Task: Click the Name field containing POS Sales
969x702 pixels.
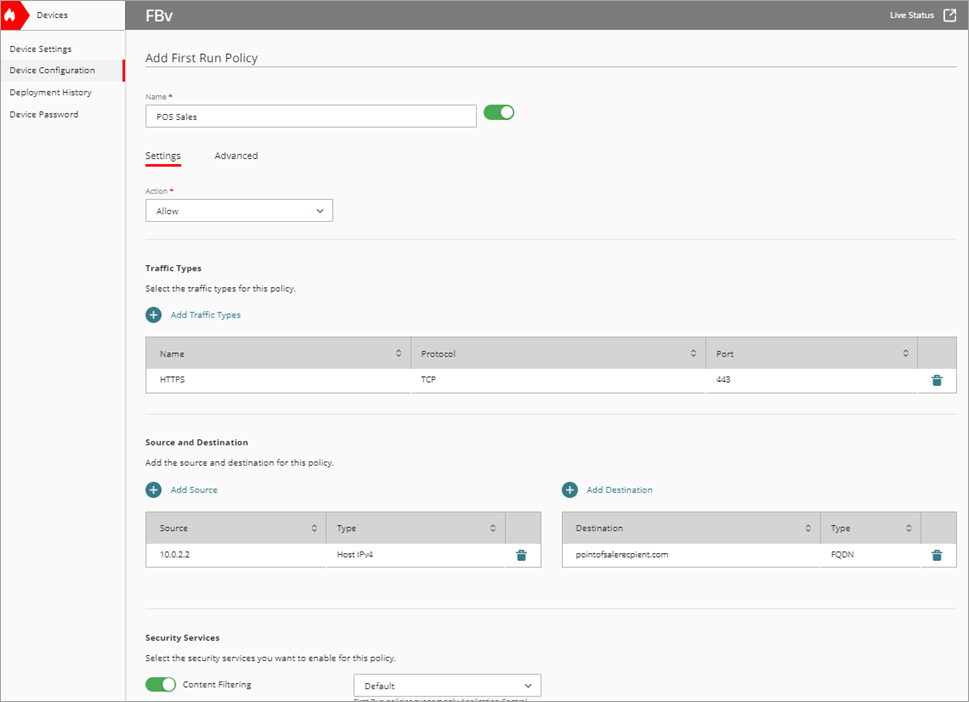Action: coord(310,116)
